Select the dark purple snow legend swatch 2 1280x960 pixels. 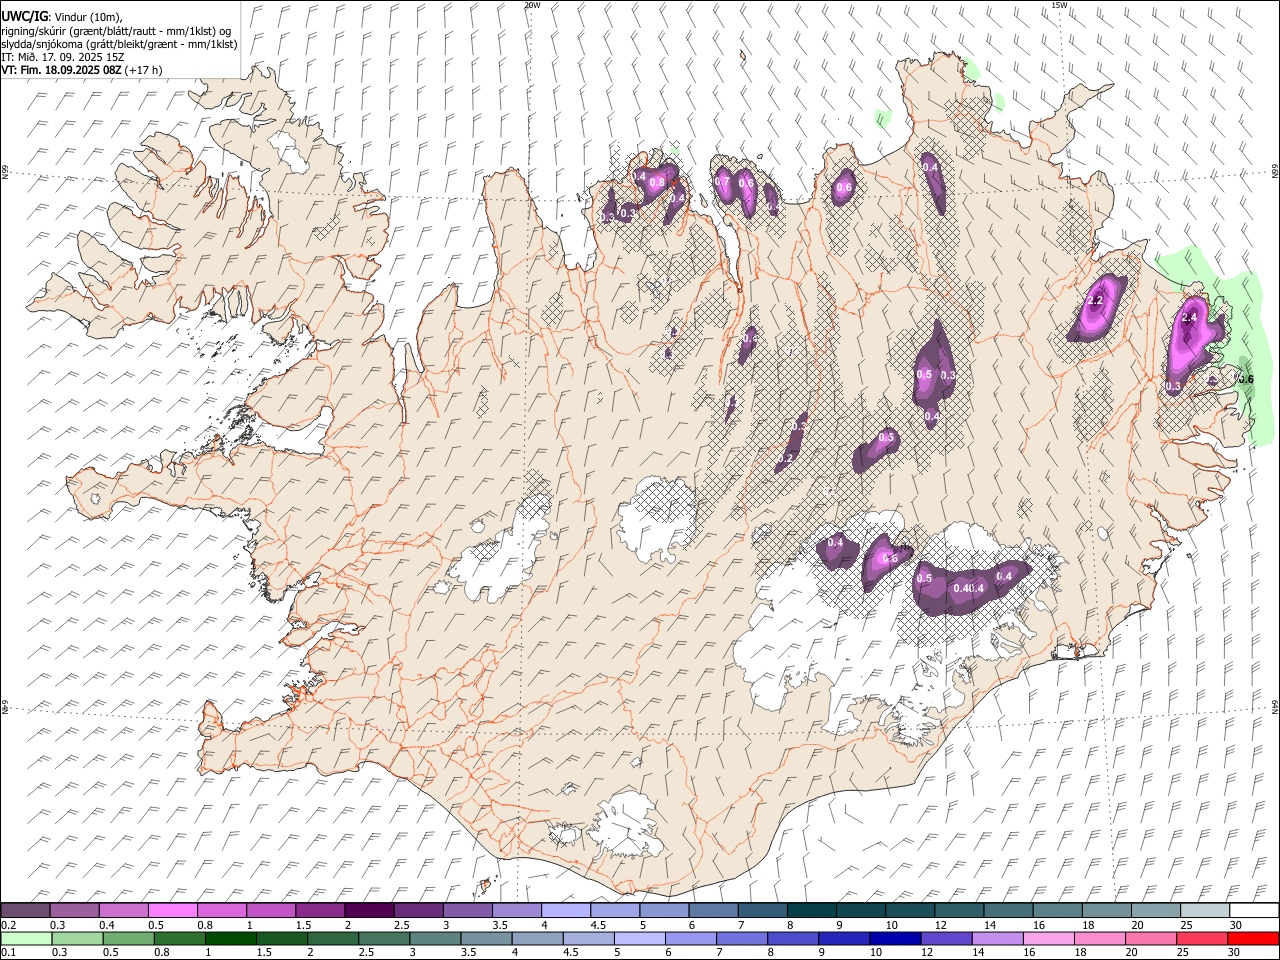coord(368,911)
